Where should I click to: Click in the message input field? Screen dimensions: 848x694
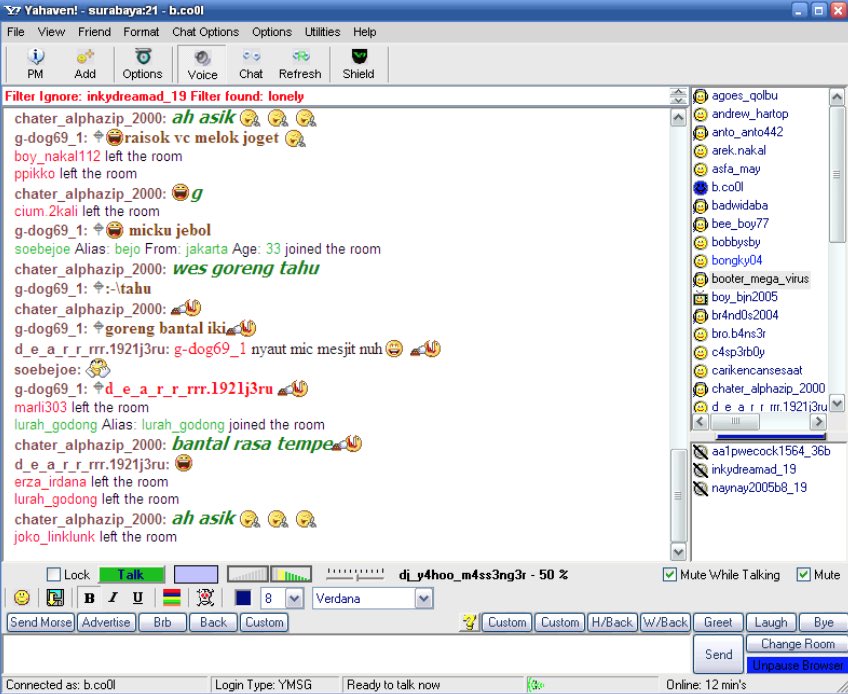pos(346,653)
